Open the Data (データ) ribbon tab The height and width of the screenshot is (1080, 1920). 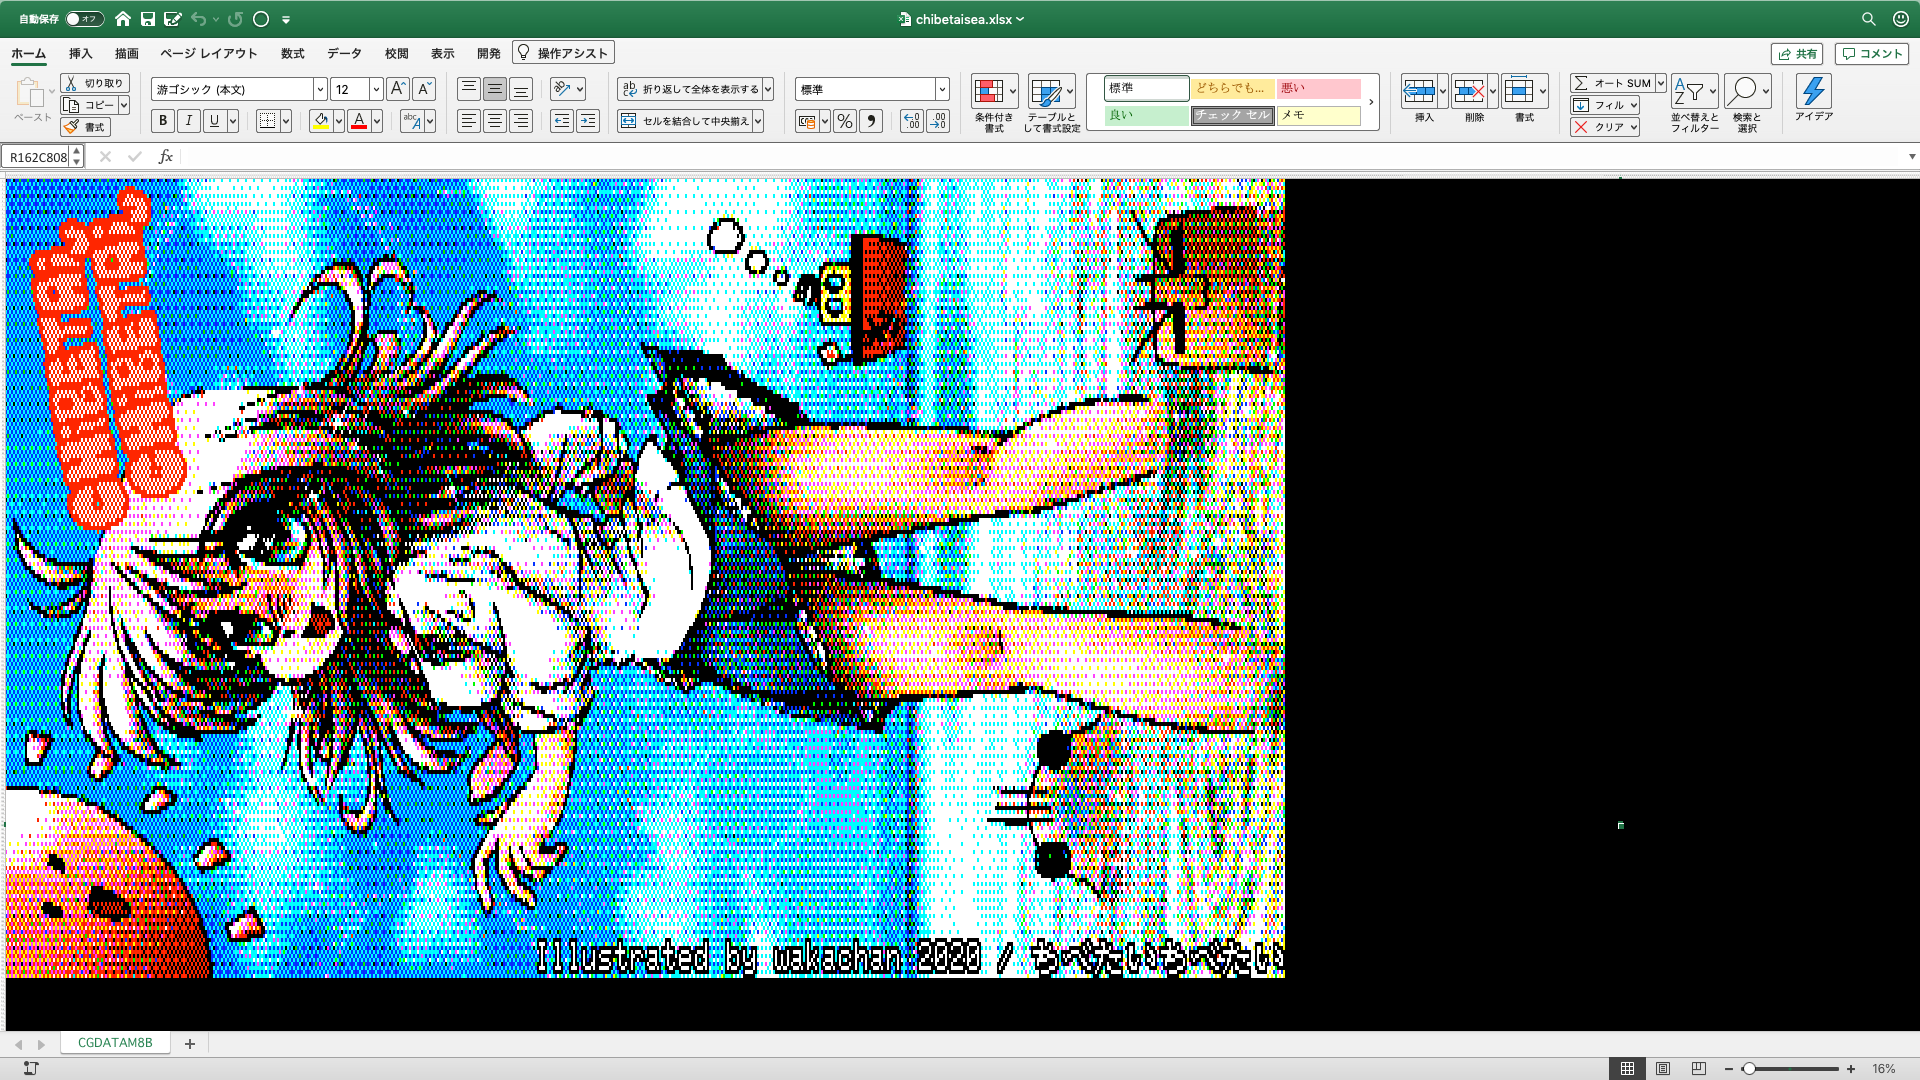(344, 53)
